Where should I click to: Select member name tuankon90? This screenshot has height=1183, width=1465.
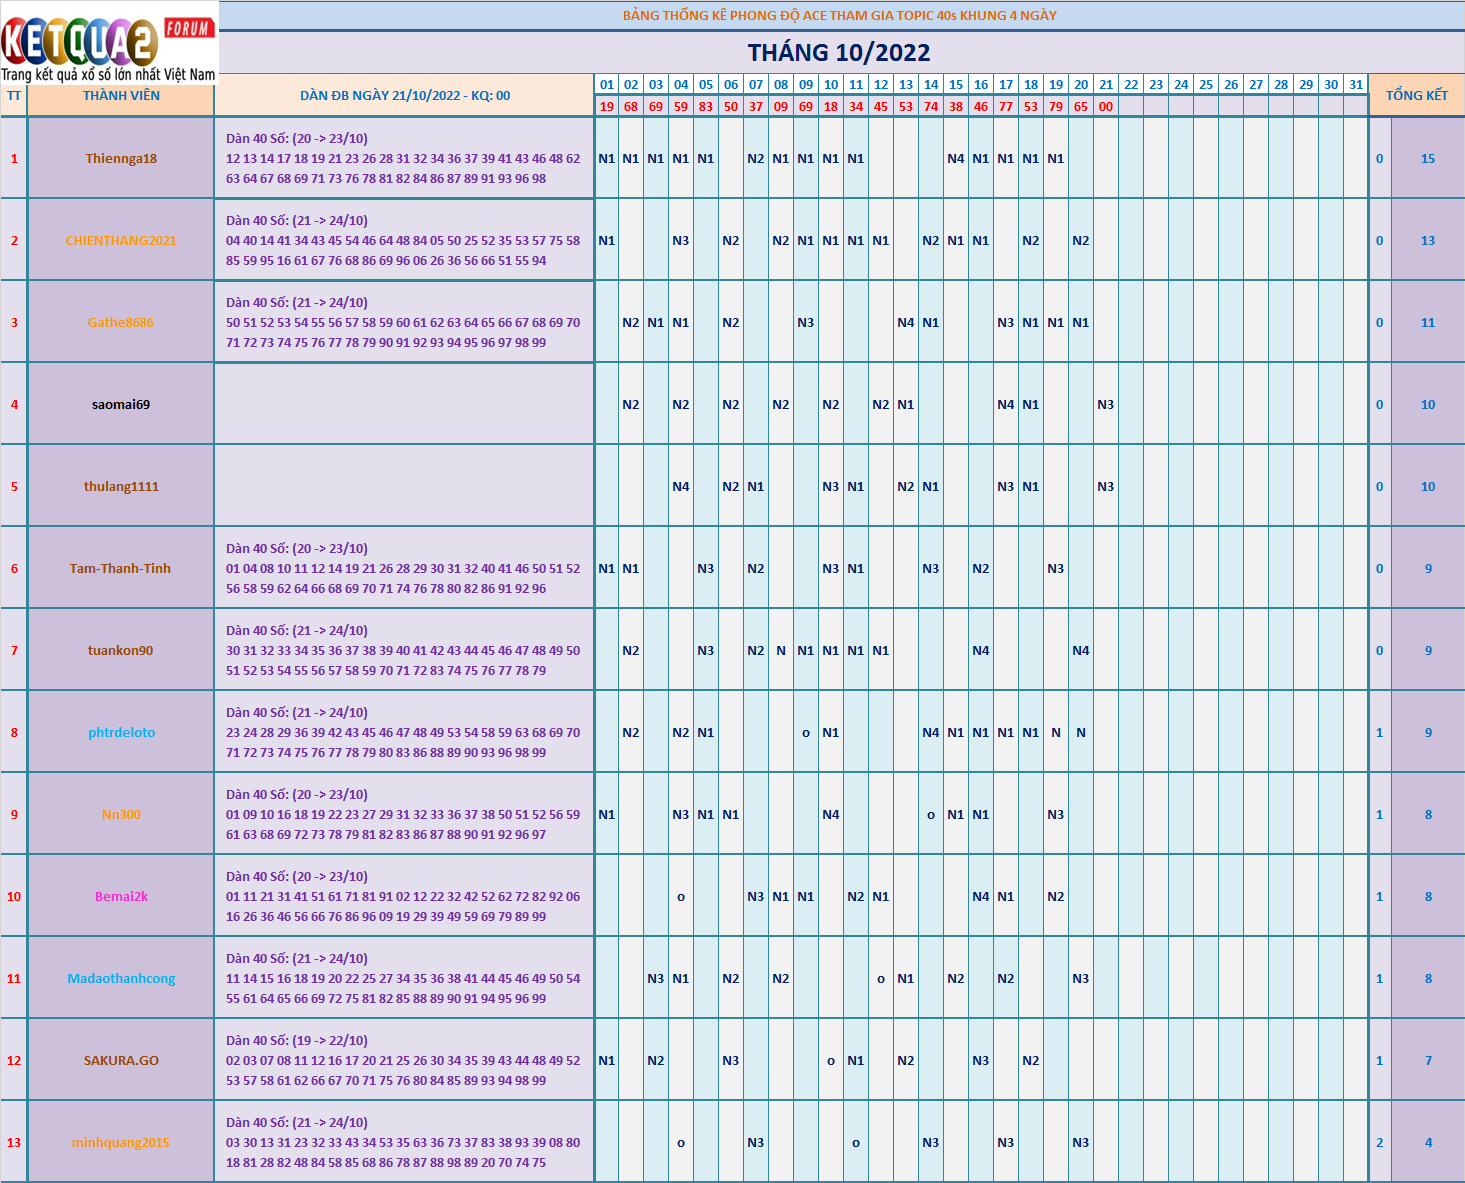(121, 650)
